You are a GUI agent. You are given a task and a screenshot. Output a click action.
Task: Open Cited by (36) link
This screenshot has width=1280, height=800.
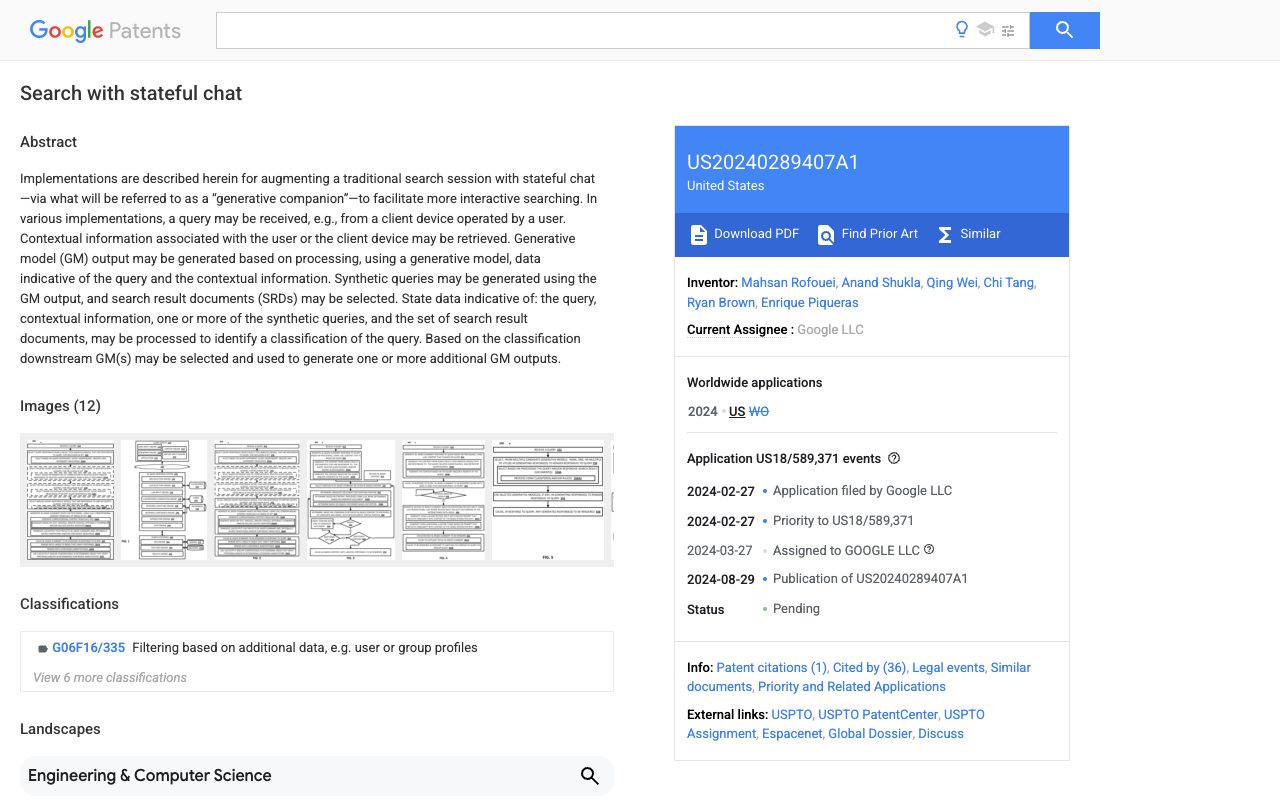pyautogui.click(x=870, y=667)
